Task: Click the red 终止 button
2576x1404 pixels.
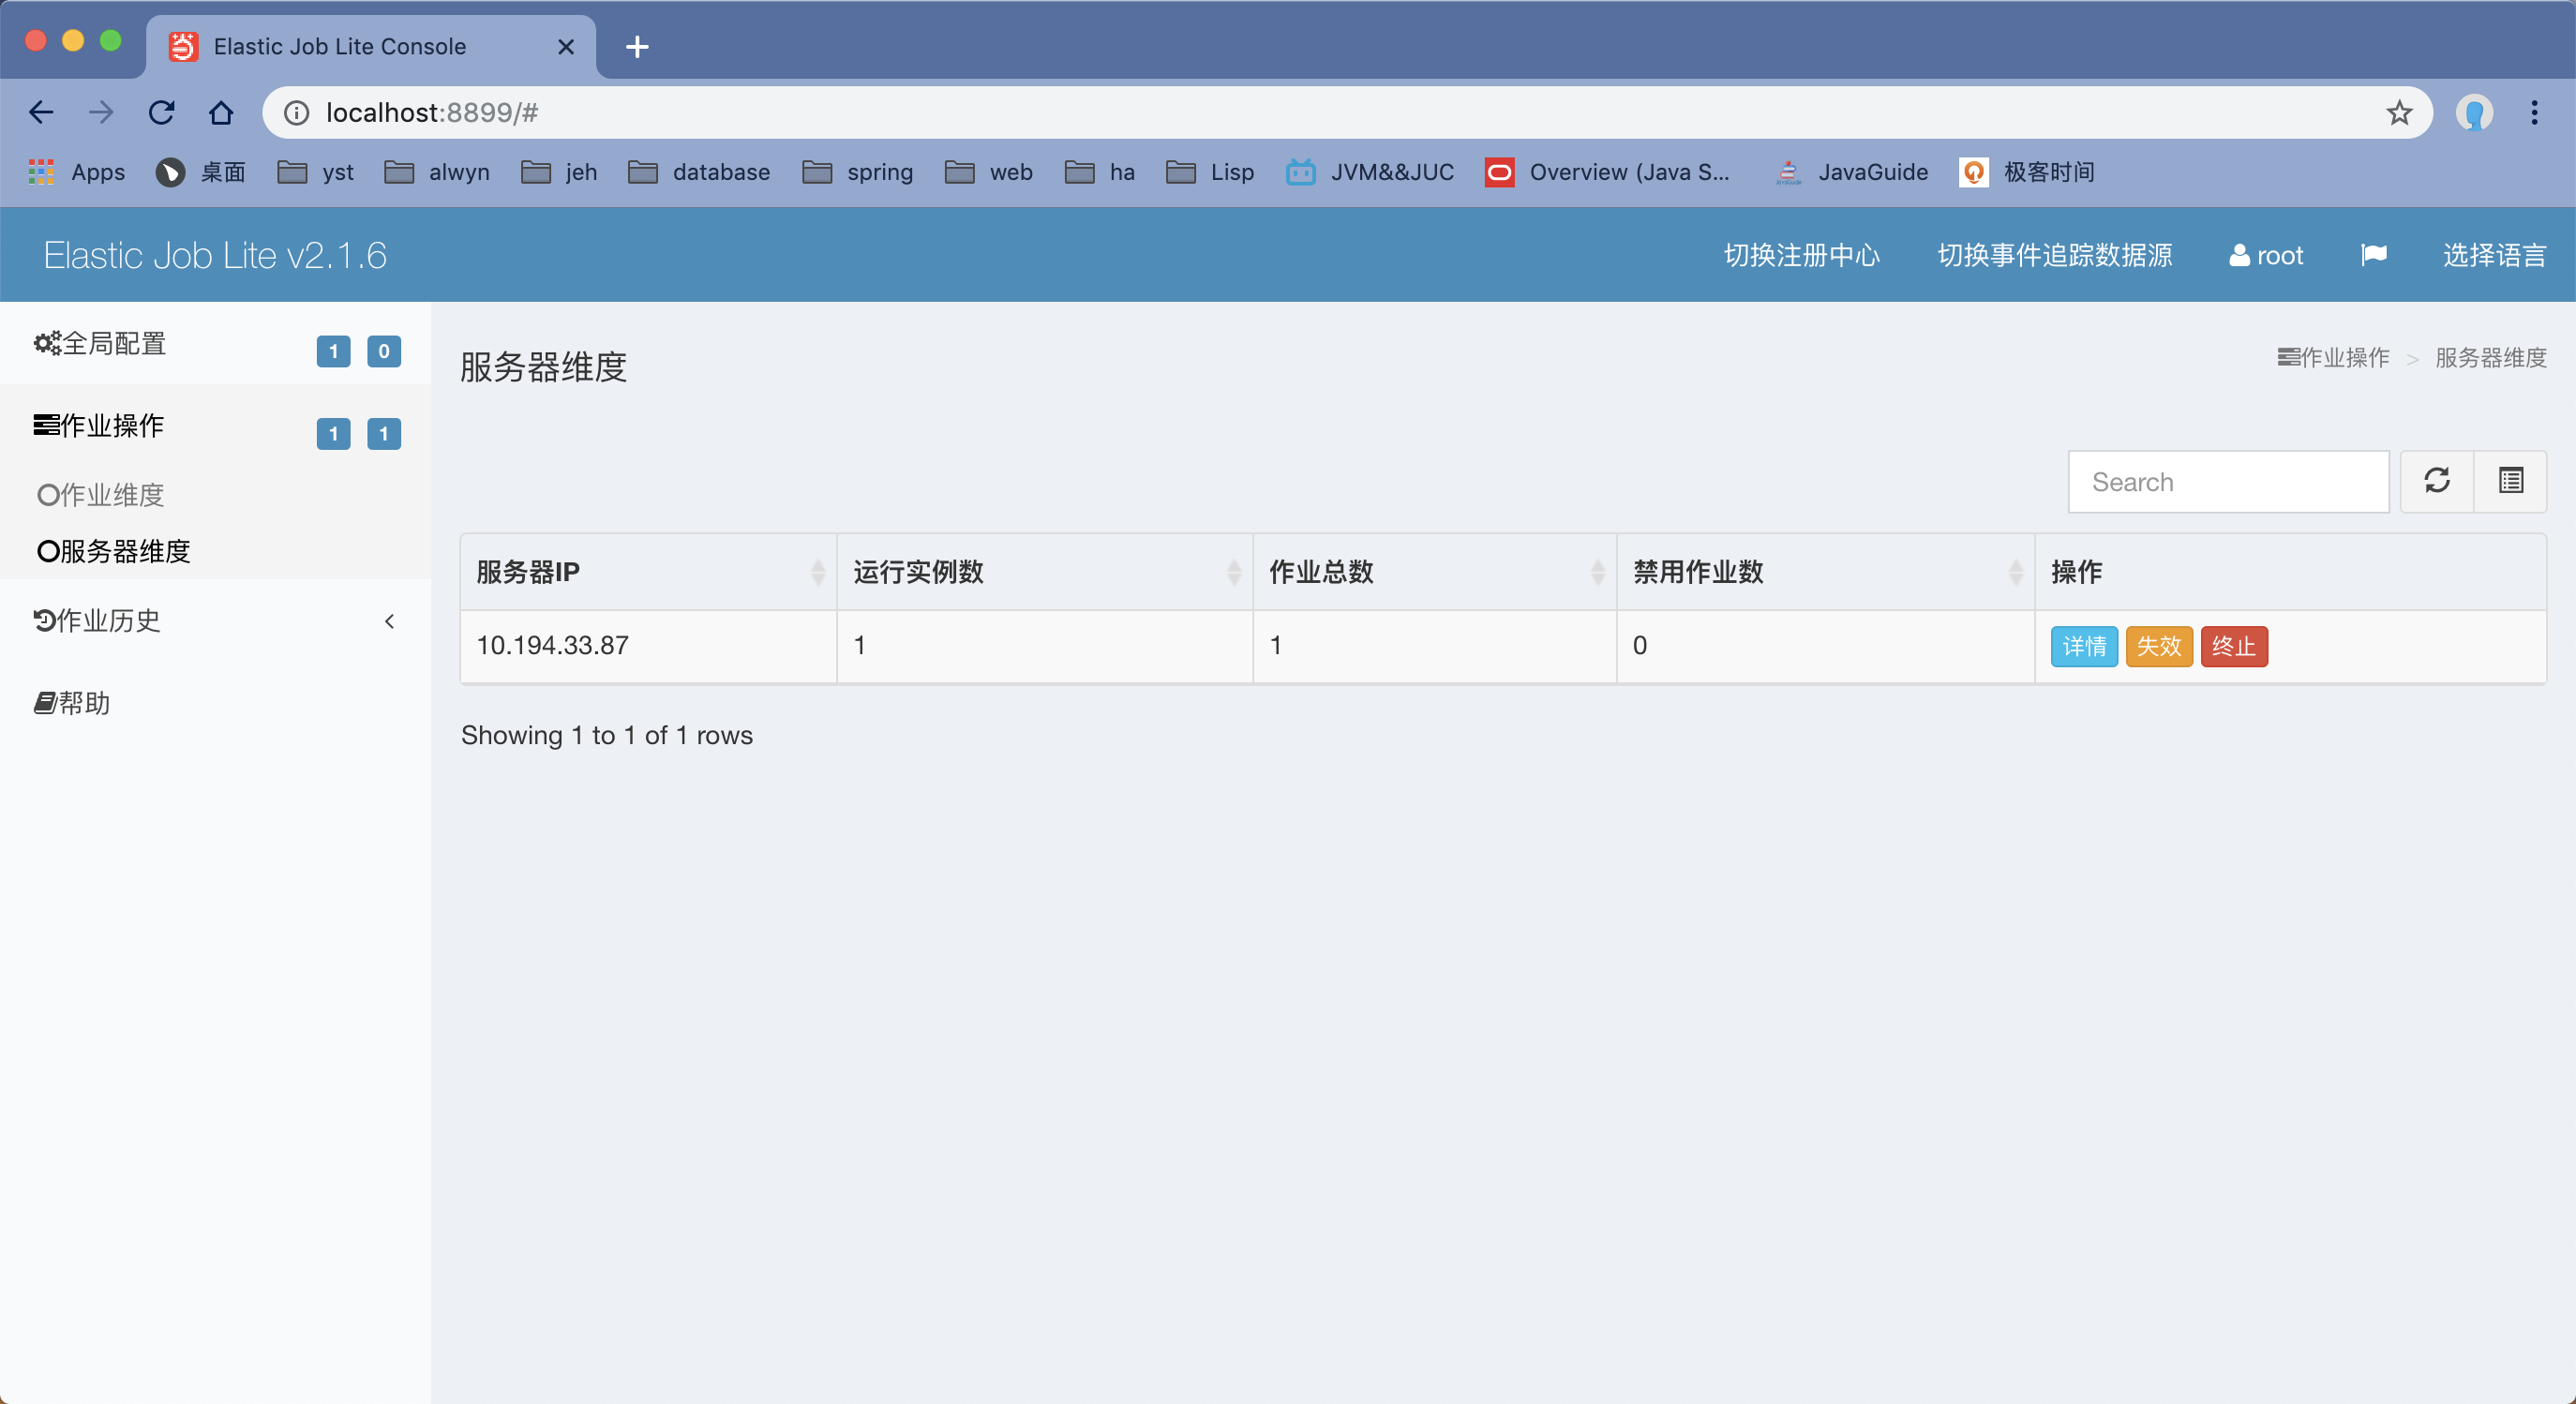Action: (2234, 646)
